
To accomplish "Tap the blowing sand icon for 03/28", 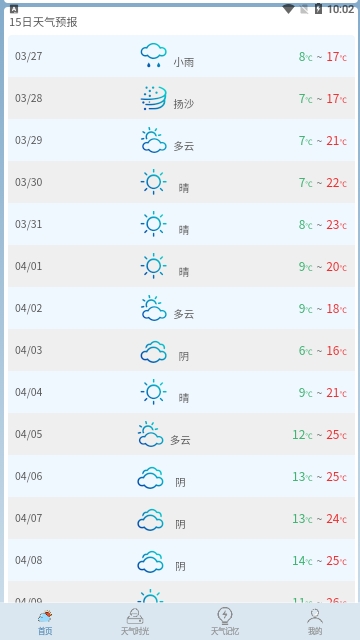I will point(153,98).
